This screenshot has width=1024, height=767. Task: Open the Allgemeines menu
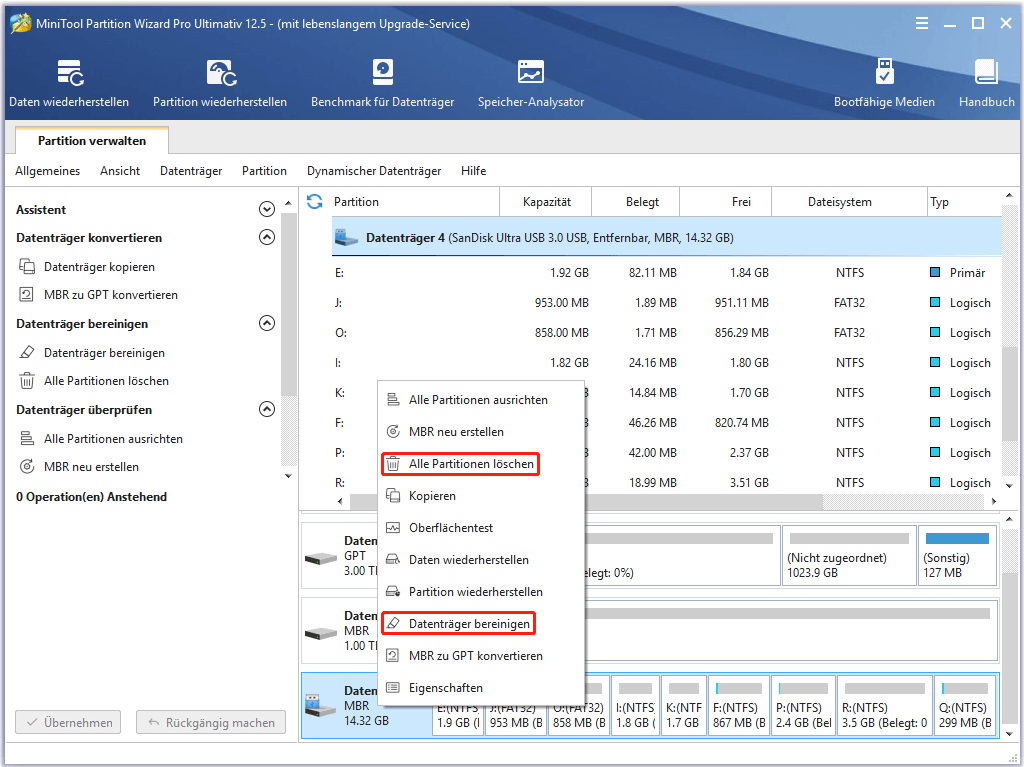tap(48, 171)
